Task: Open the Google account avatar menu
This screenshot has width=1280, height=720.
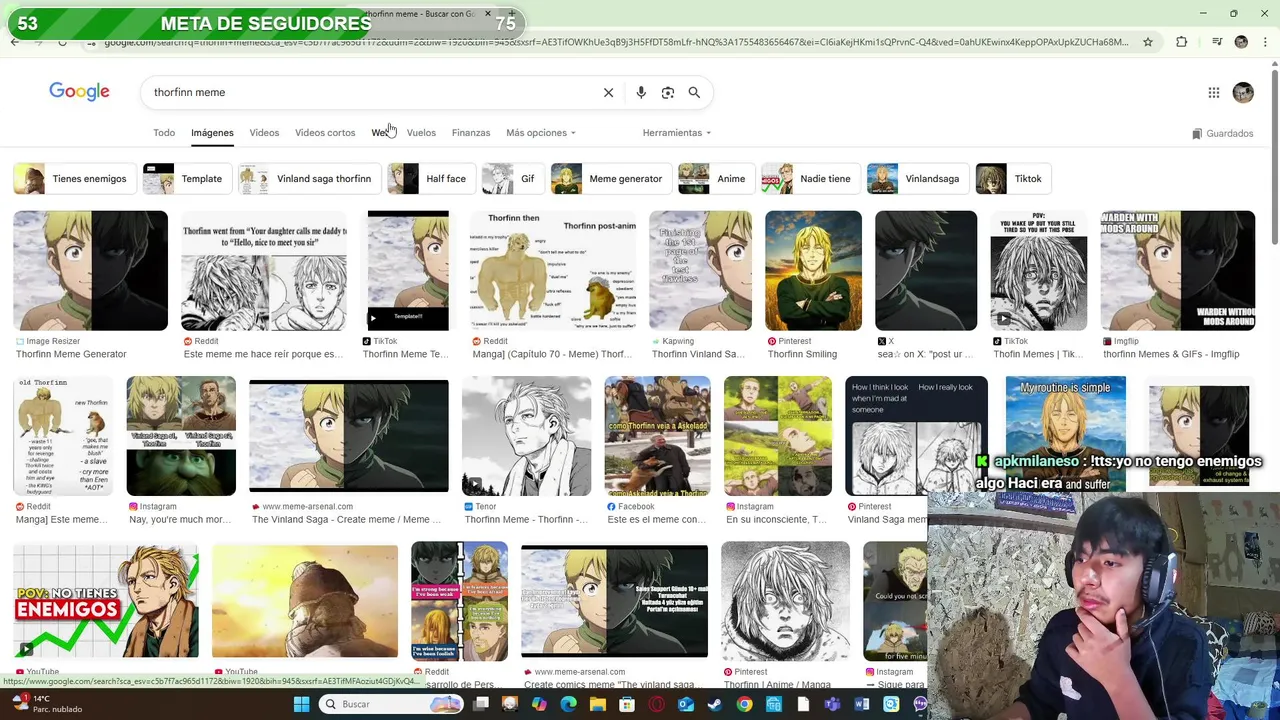Action: [x=1243, y=92]
